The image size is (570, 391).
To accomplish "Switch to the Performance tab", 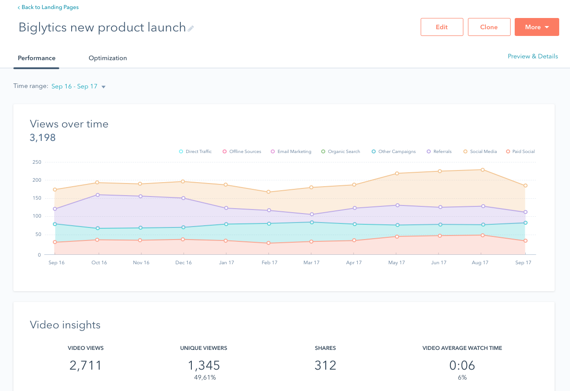I will [36, 58].
